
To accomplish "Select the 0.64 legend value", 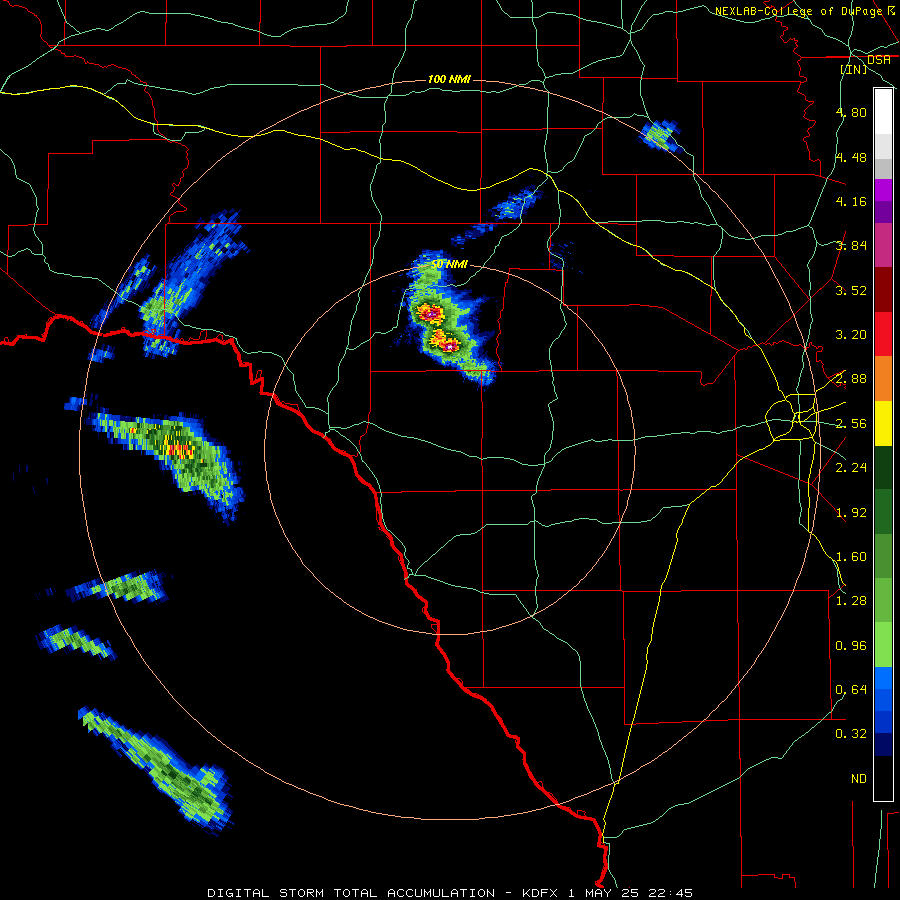I will click(851, 690).
